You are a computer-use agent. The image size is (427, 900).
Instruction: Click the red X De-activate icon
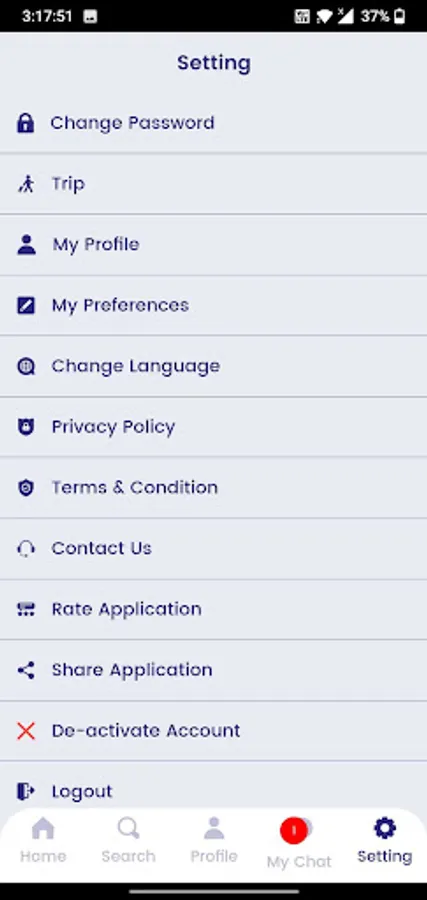26,731
